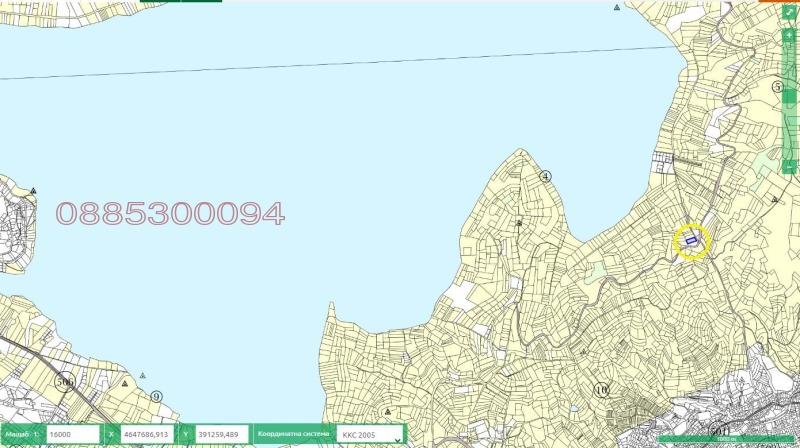Click the zoom level slider track
This screenshot has width=800, height=448.
[789, 100]
